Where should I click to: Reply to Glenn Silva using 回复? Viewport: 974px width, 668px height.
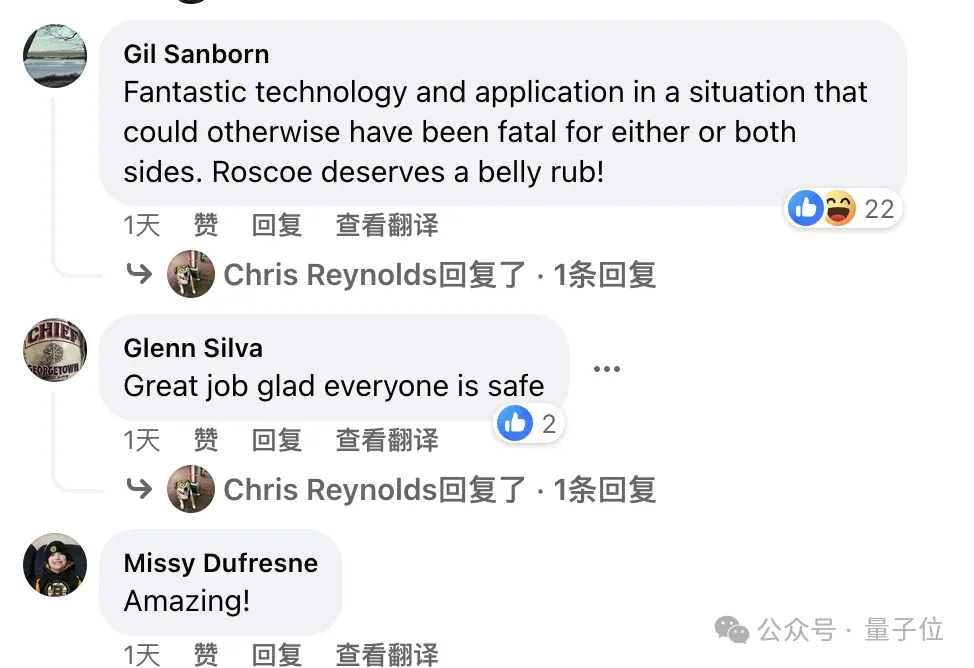276,440
